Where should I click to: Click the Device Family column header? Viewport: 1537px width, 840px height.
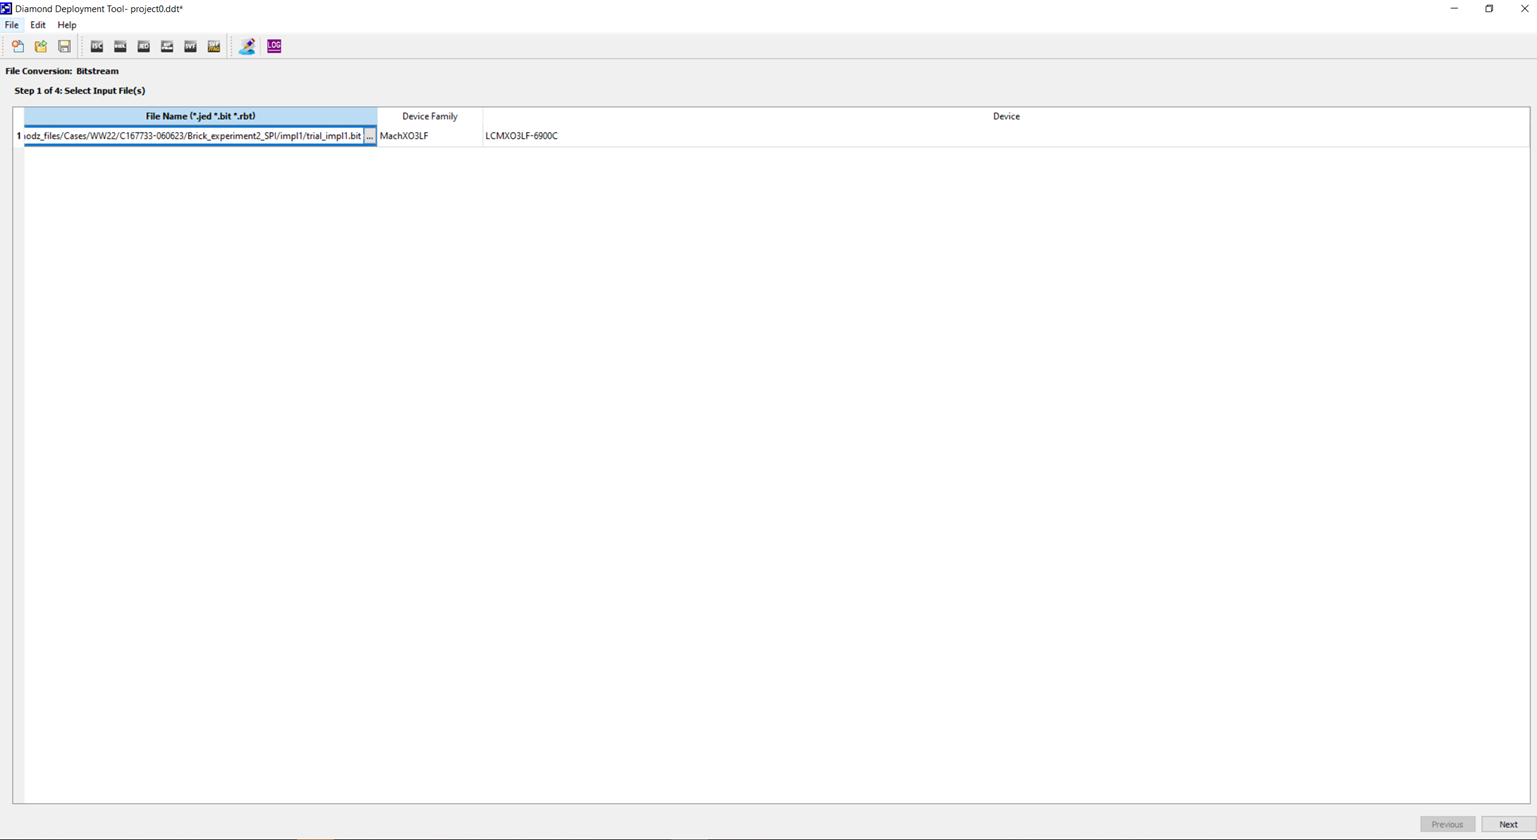coord(430,116)
